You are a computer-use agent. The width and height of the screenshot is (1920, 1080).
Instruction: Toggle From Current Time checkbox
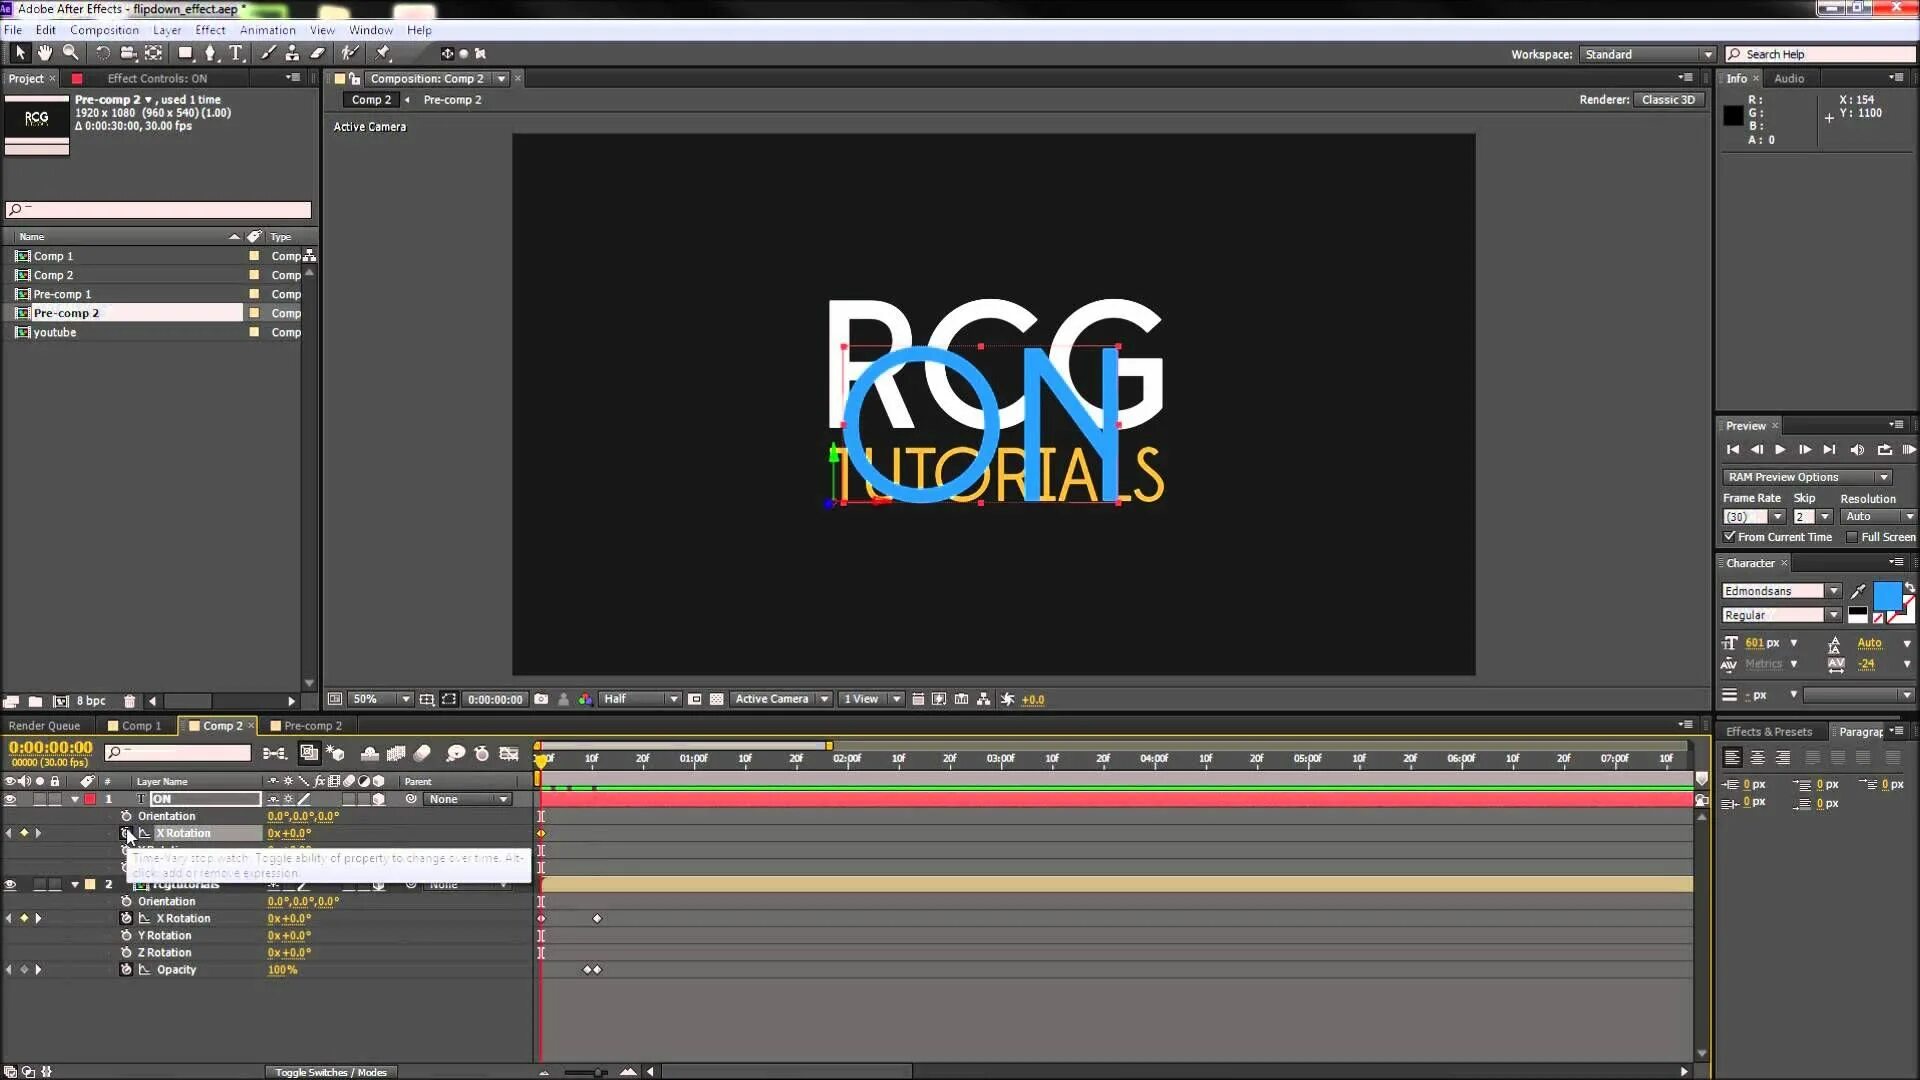pyautogui.click(x=1730, y=537)
